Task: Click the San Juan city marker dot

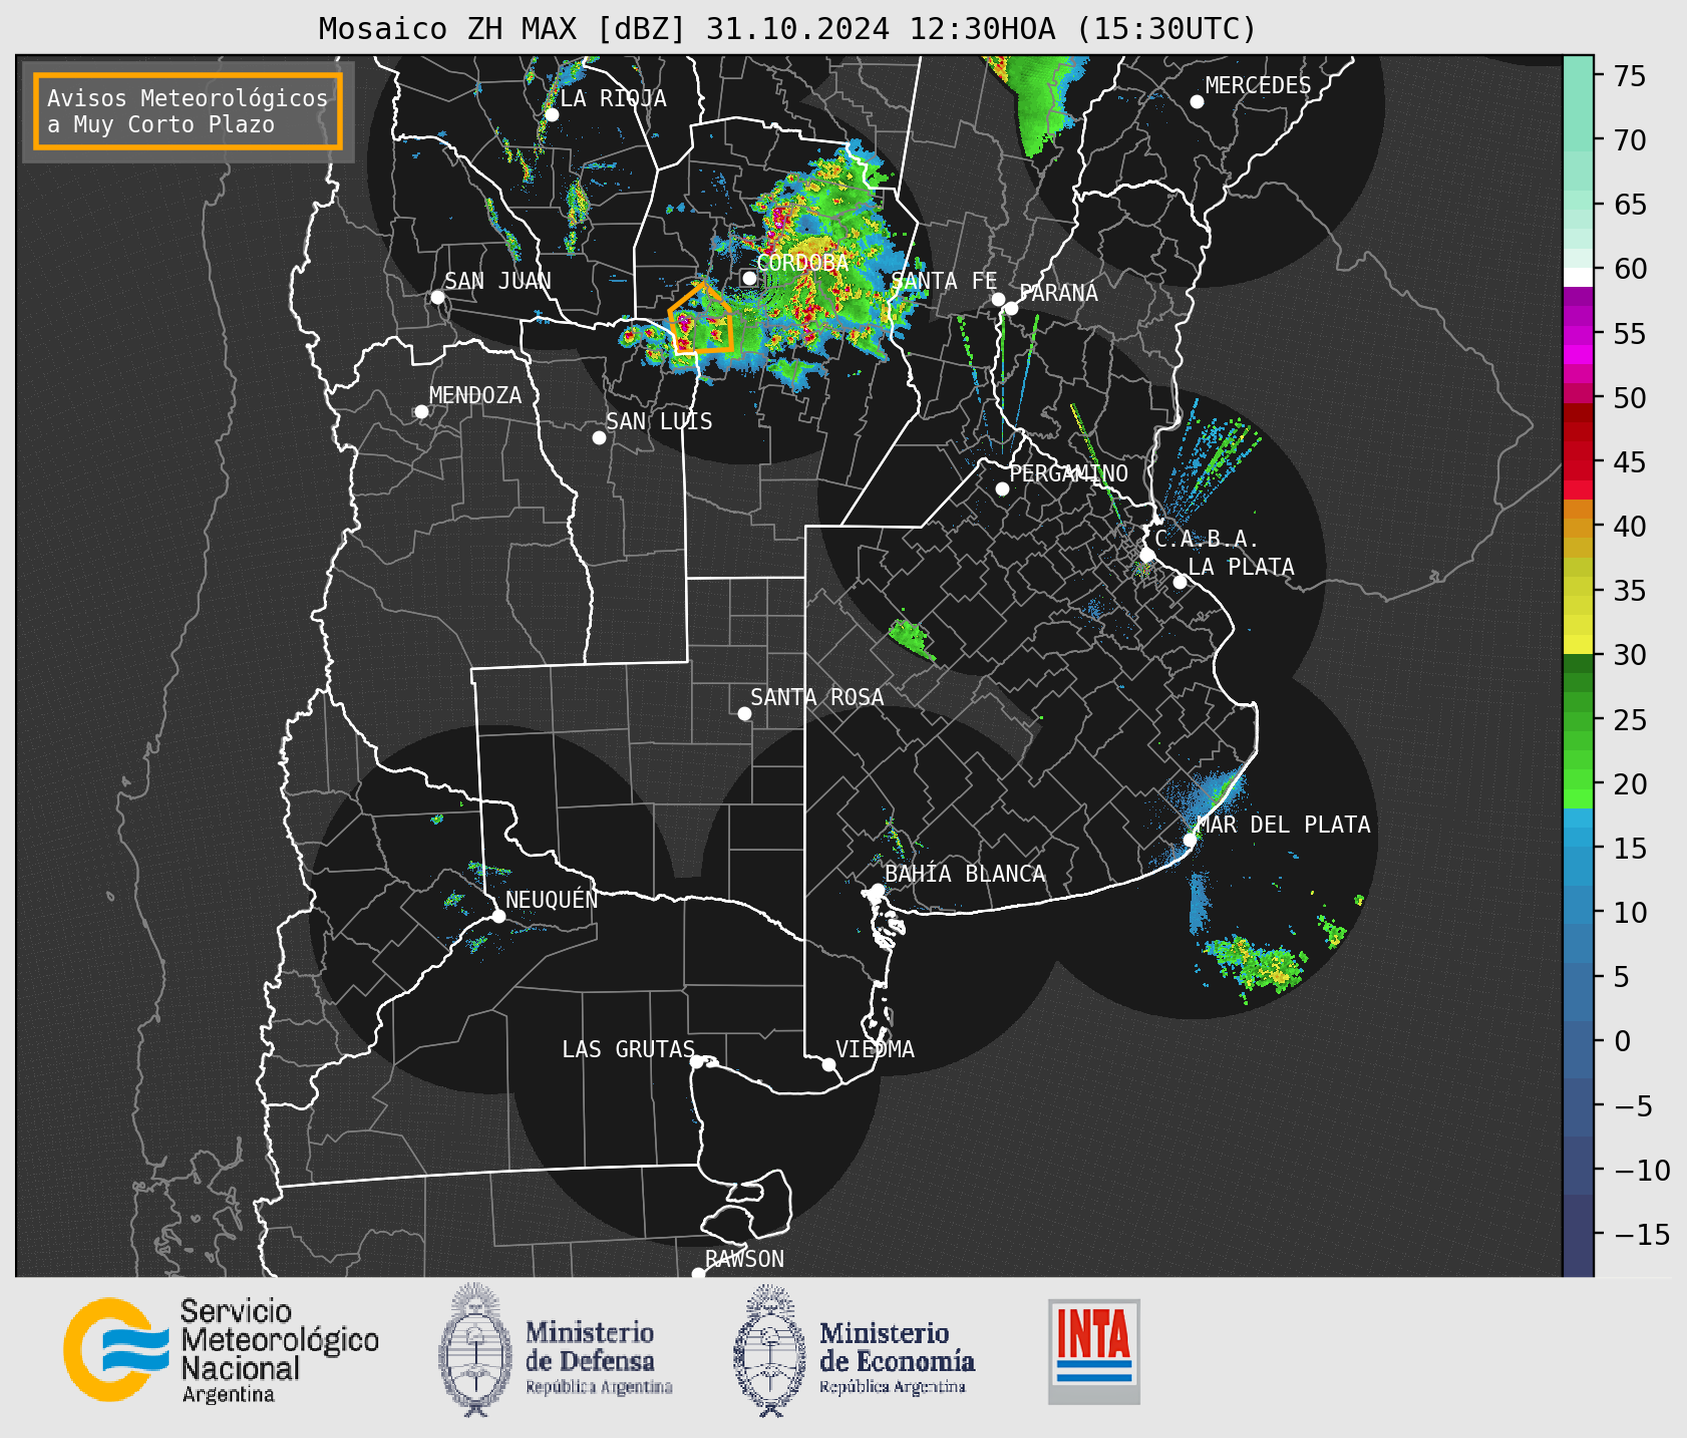Action: [437, 297]
